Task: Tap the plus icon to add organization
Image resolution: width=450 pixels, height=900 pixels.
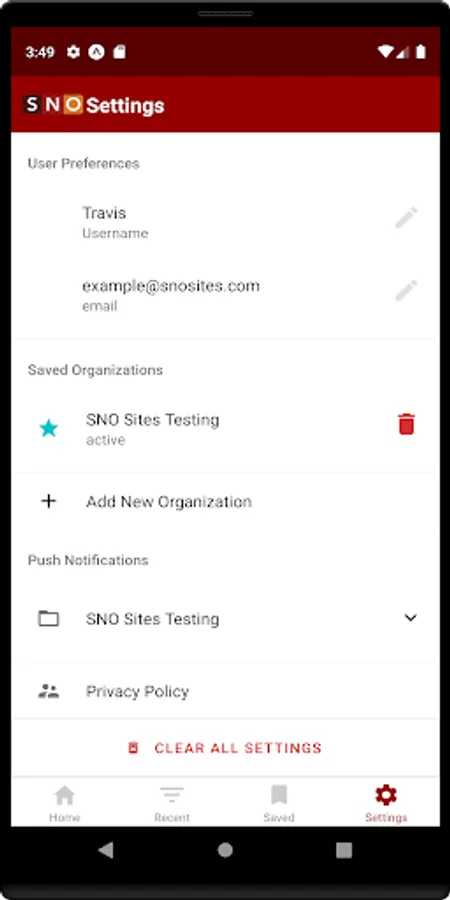Action: pyautogui.click(x=49, y=501)
